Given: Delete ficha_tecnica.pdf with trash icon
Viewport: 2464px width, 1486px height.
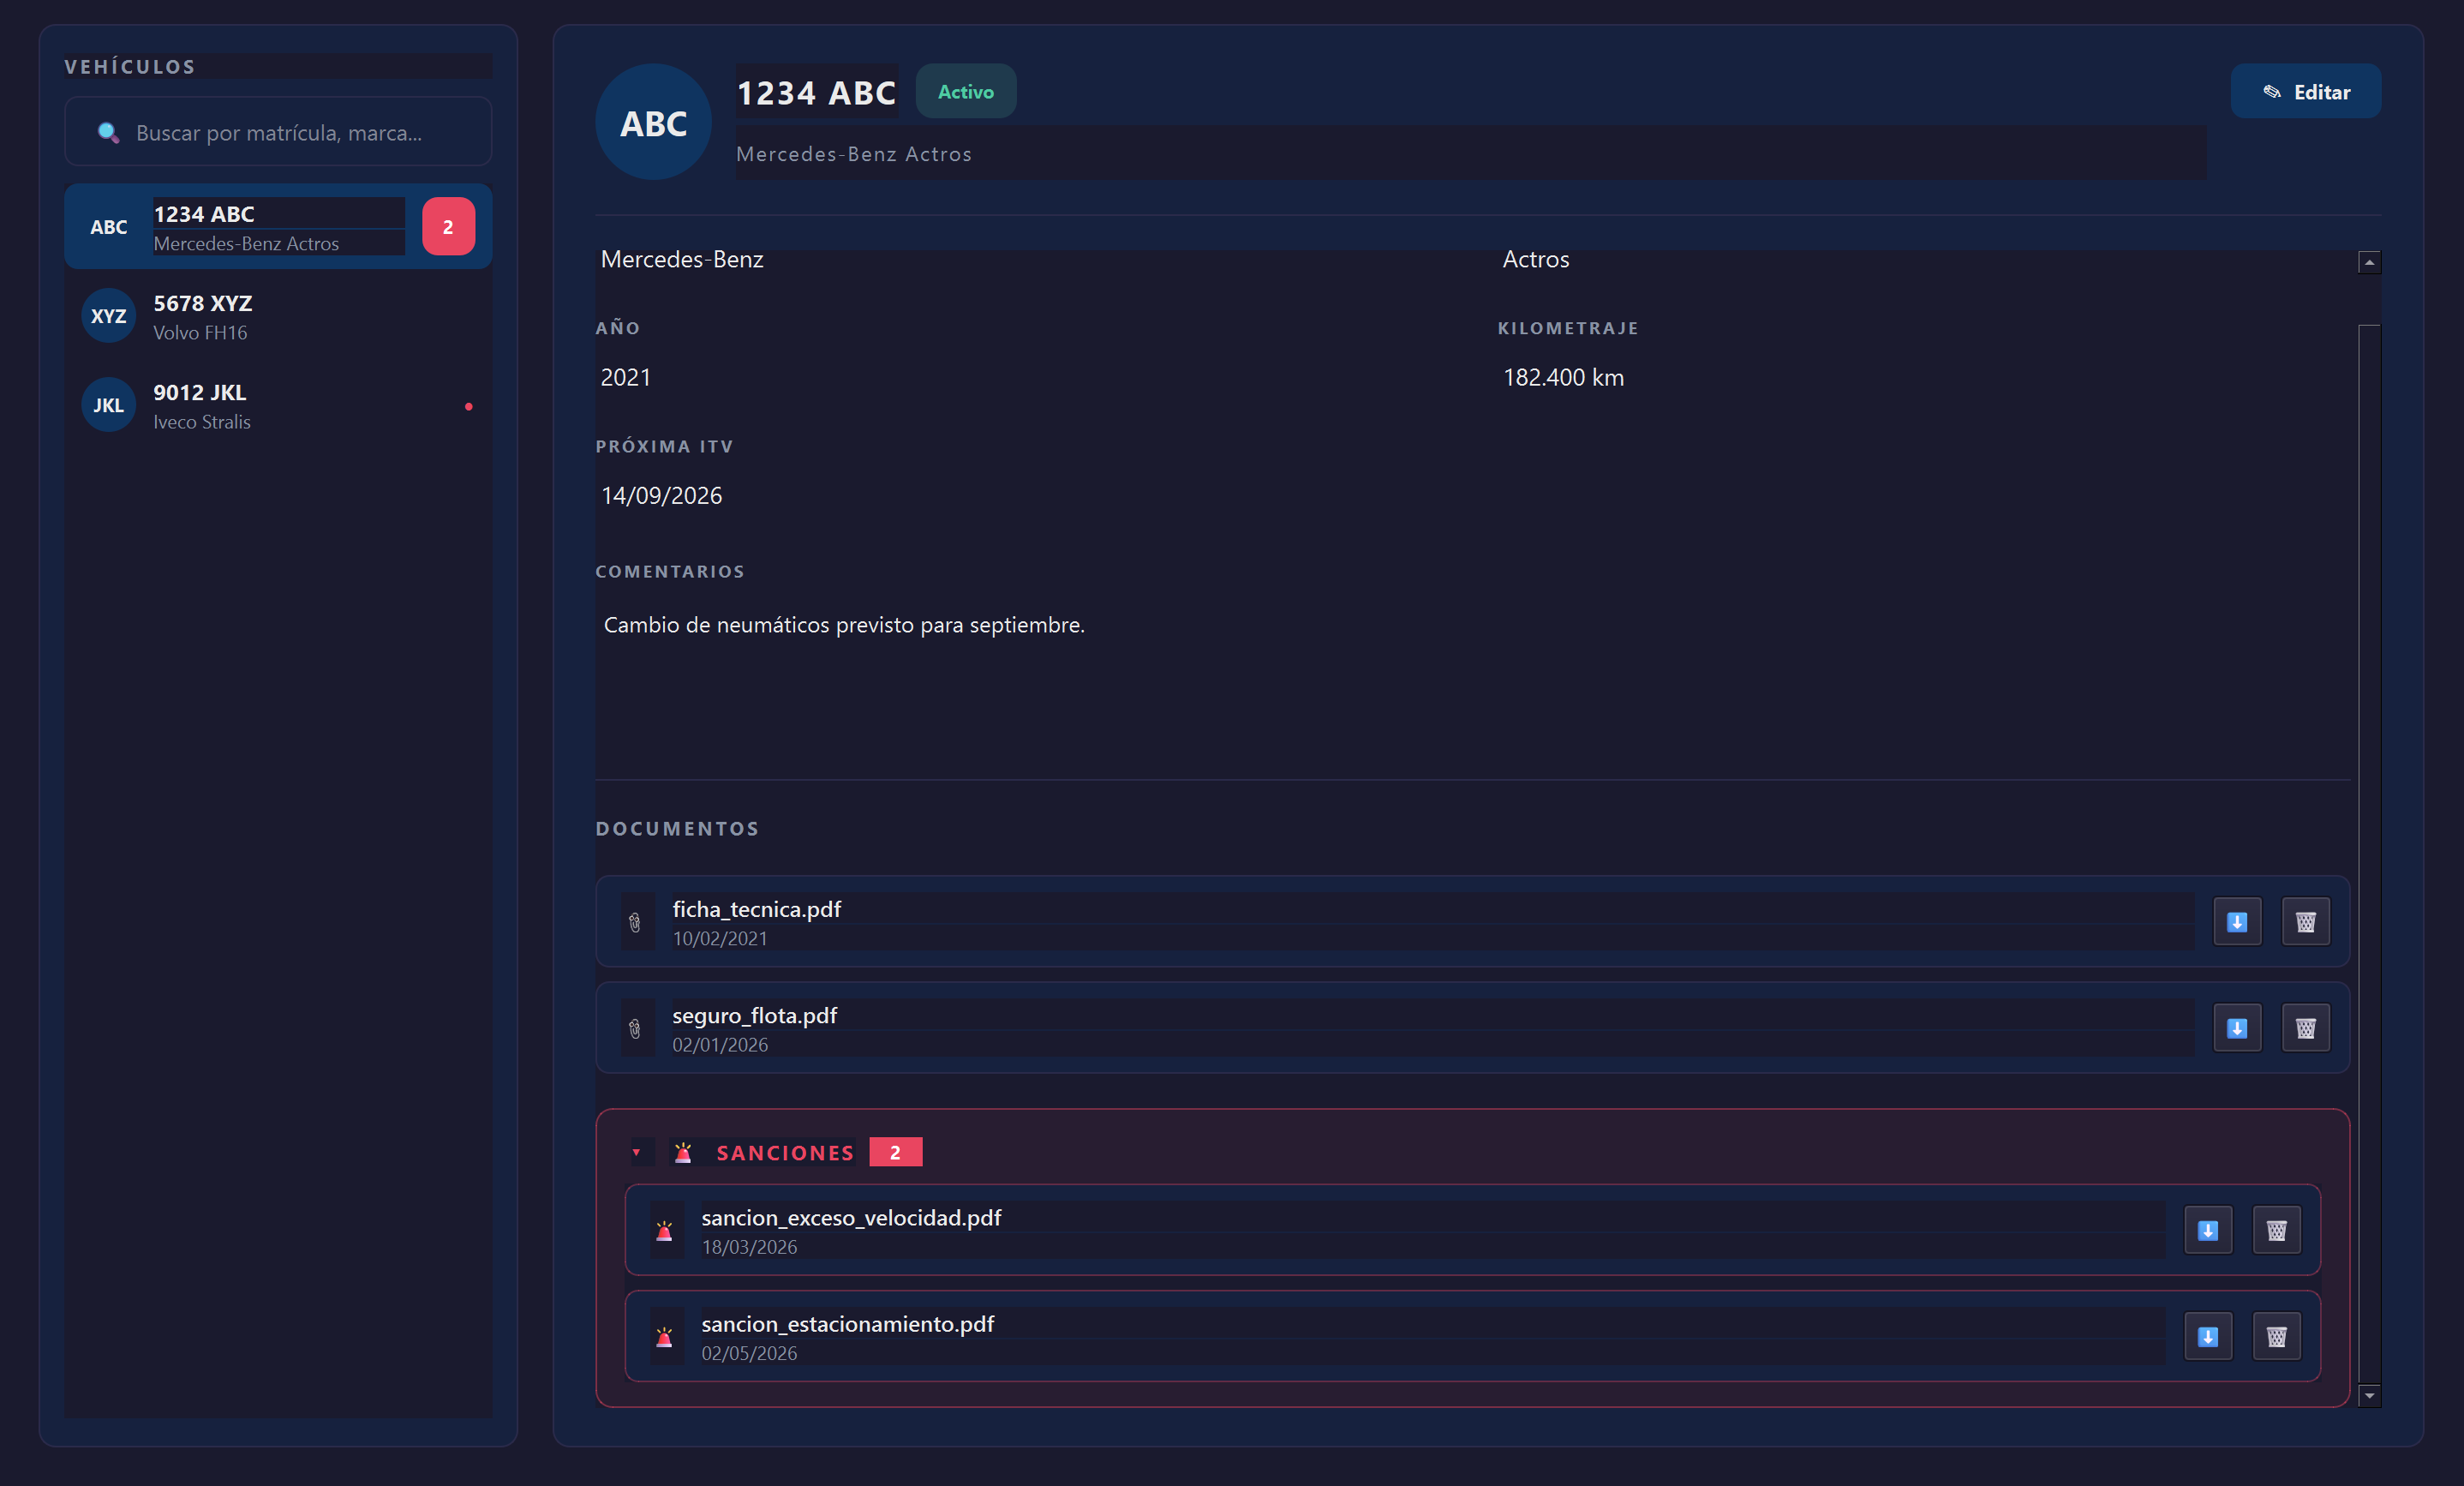Looking at the screenshot, I should click(x=2305, y=921).
